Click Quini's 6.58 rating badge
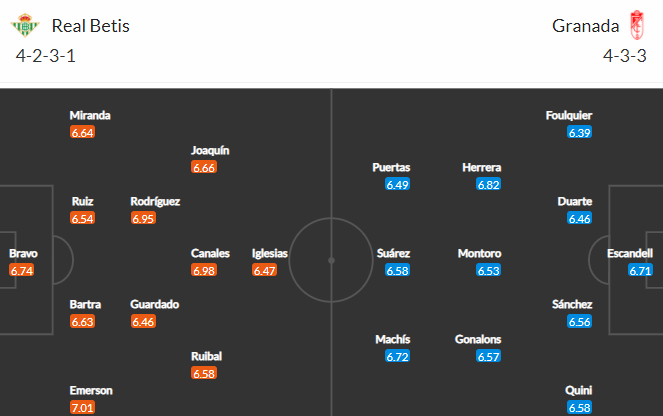 coord(579,408)
